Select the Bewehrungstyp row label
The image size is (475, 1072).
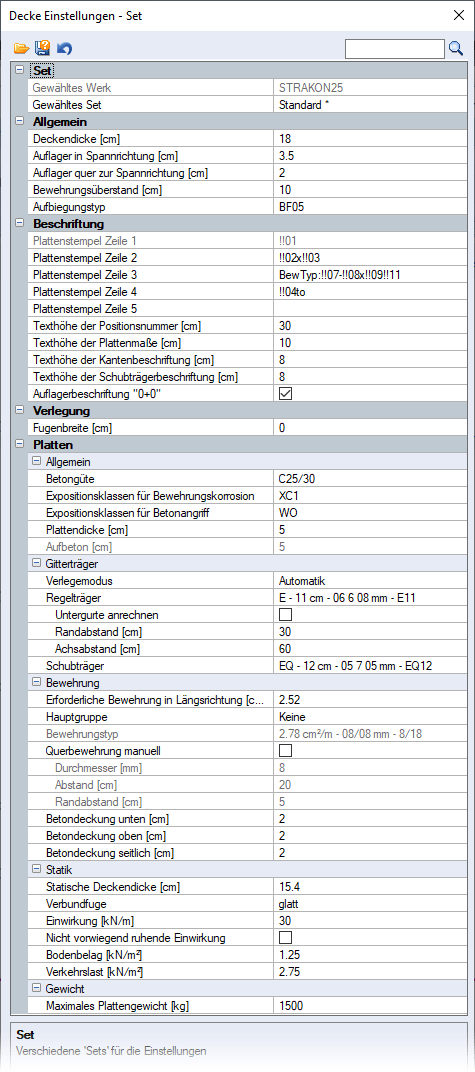(82, 734)
